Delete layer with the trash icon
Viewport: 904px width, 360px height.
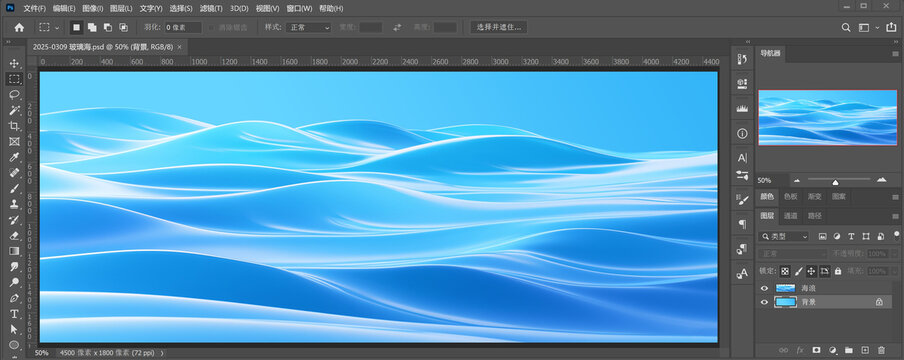click(x=881, y=350)
